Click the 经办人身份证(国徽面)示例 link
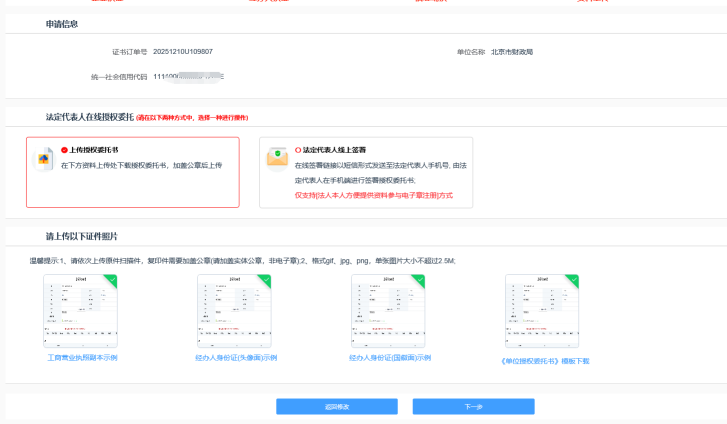This screenshot has height=424, width=727. click(x=389, y=357)
